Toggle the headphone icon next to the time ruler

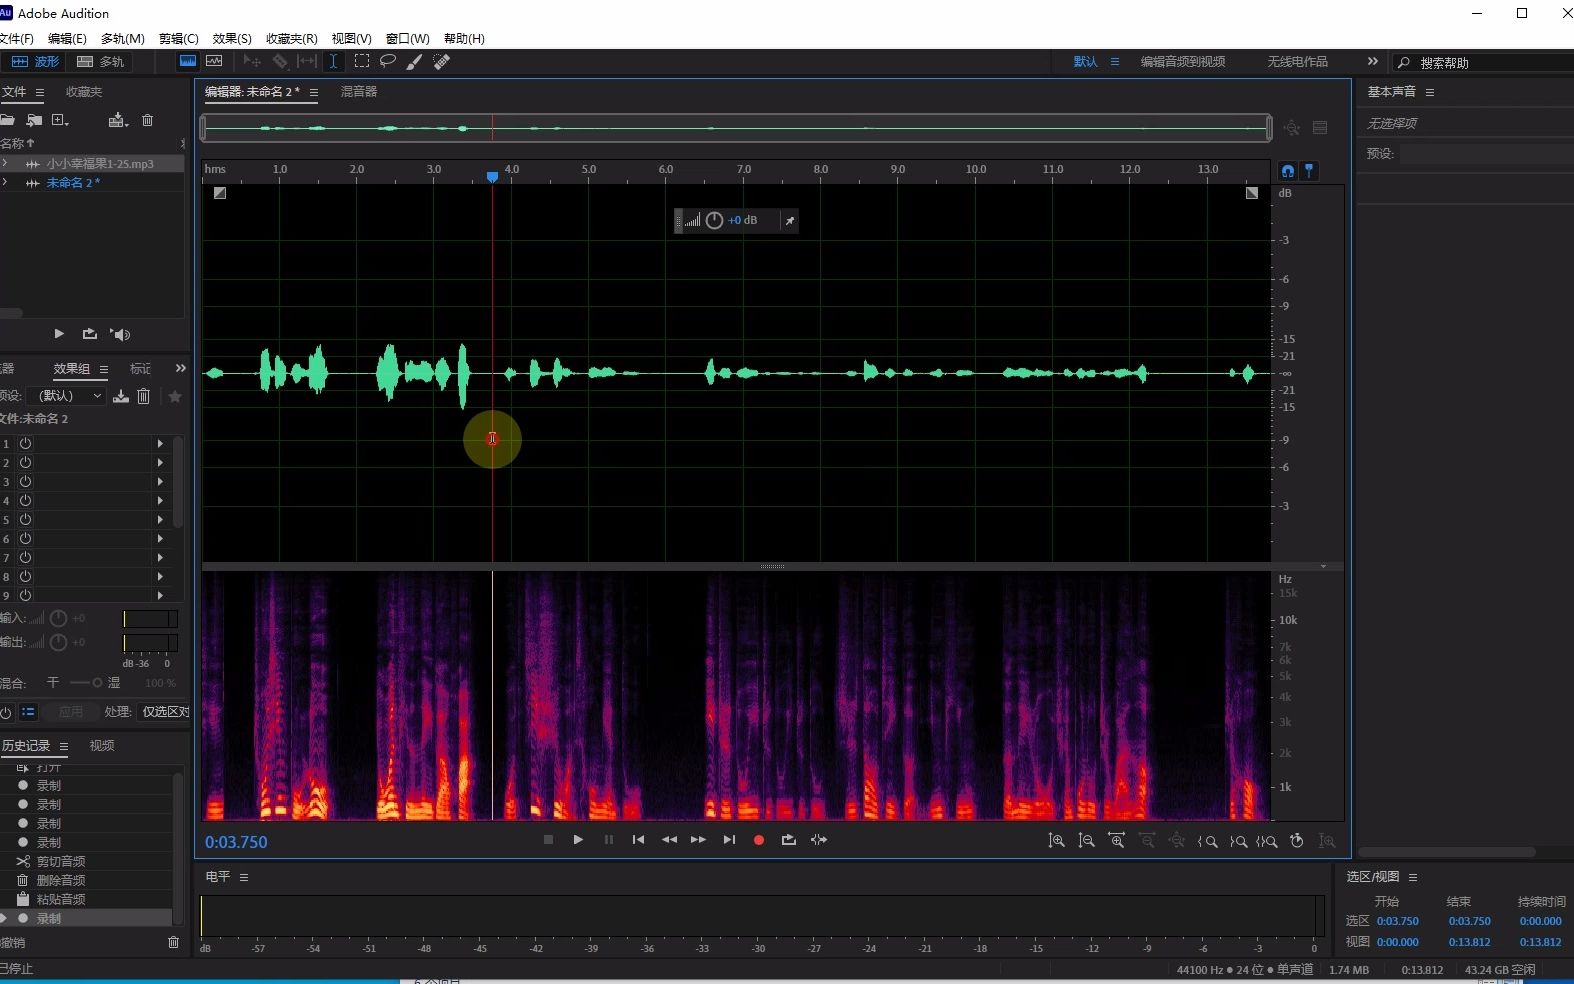click(x=1288, y=171)
